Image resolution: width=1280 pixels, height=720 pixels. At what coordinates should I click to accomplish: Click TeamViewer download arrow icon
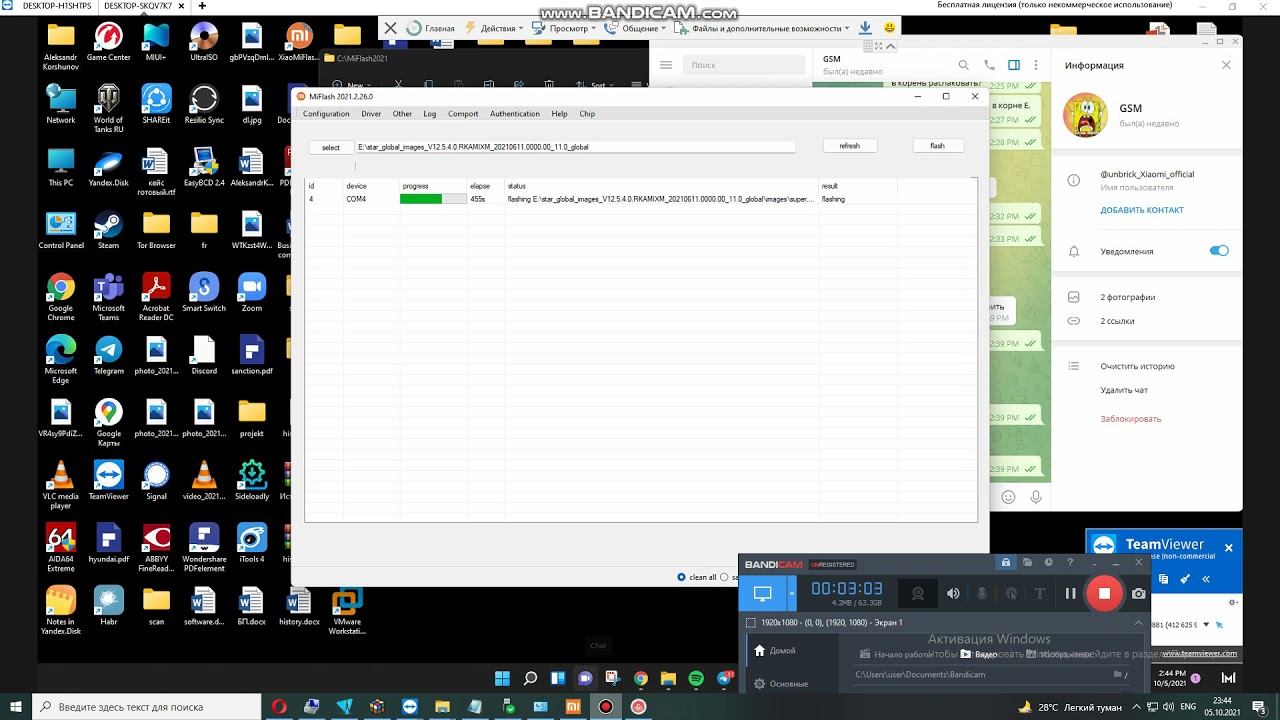pos(865,28)
